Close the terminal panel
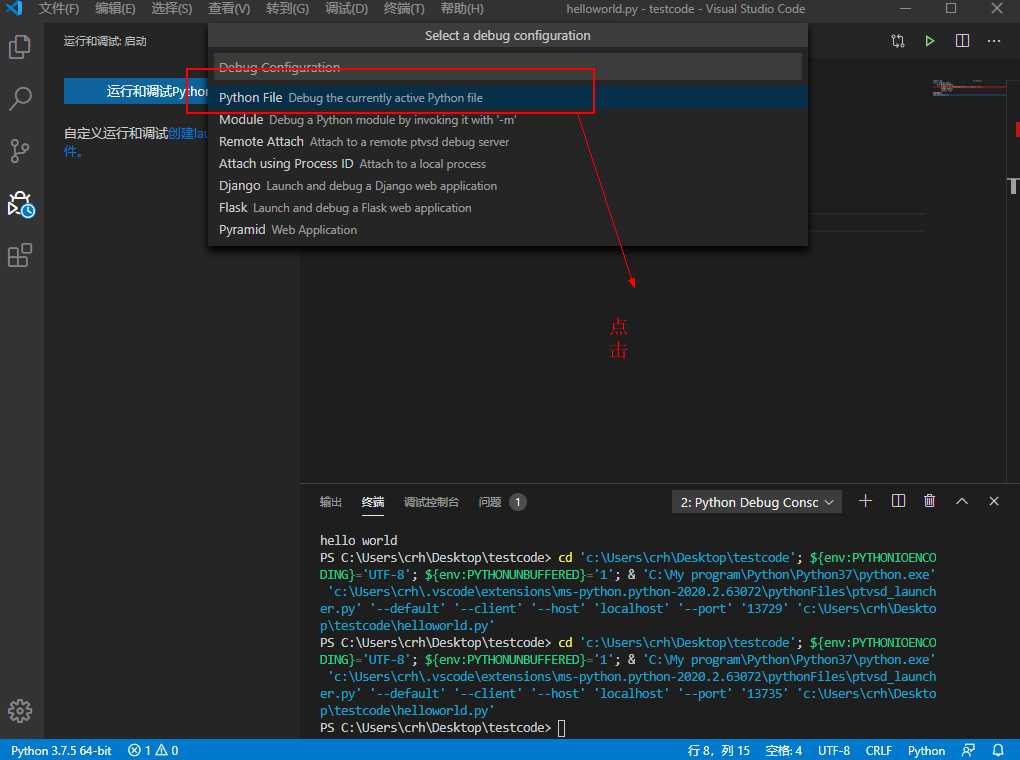This screenshot has height=760, width=1020. click(993, 501)
